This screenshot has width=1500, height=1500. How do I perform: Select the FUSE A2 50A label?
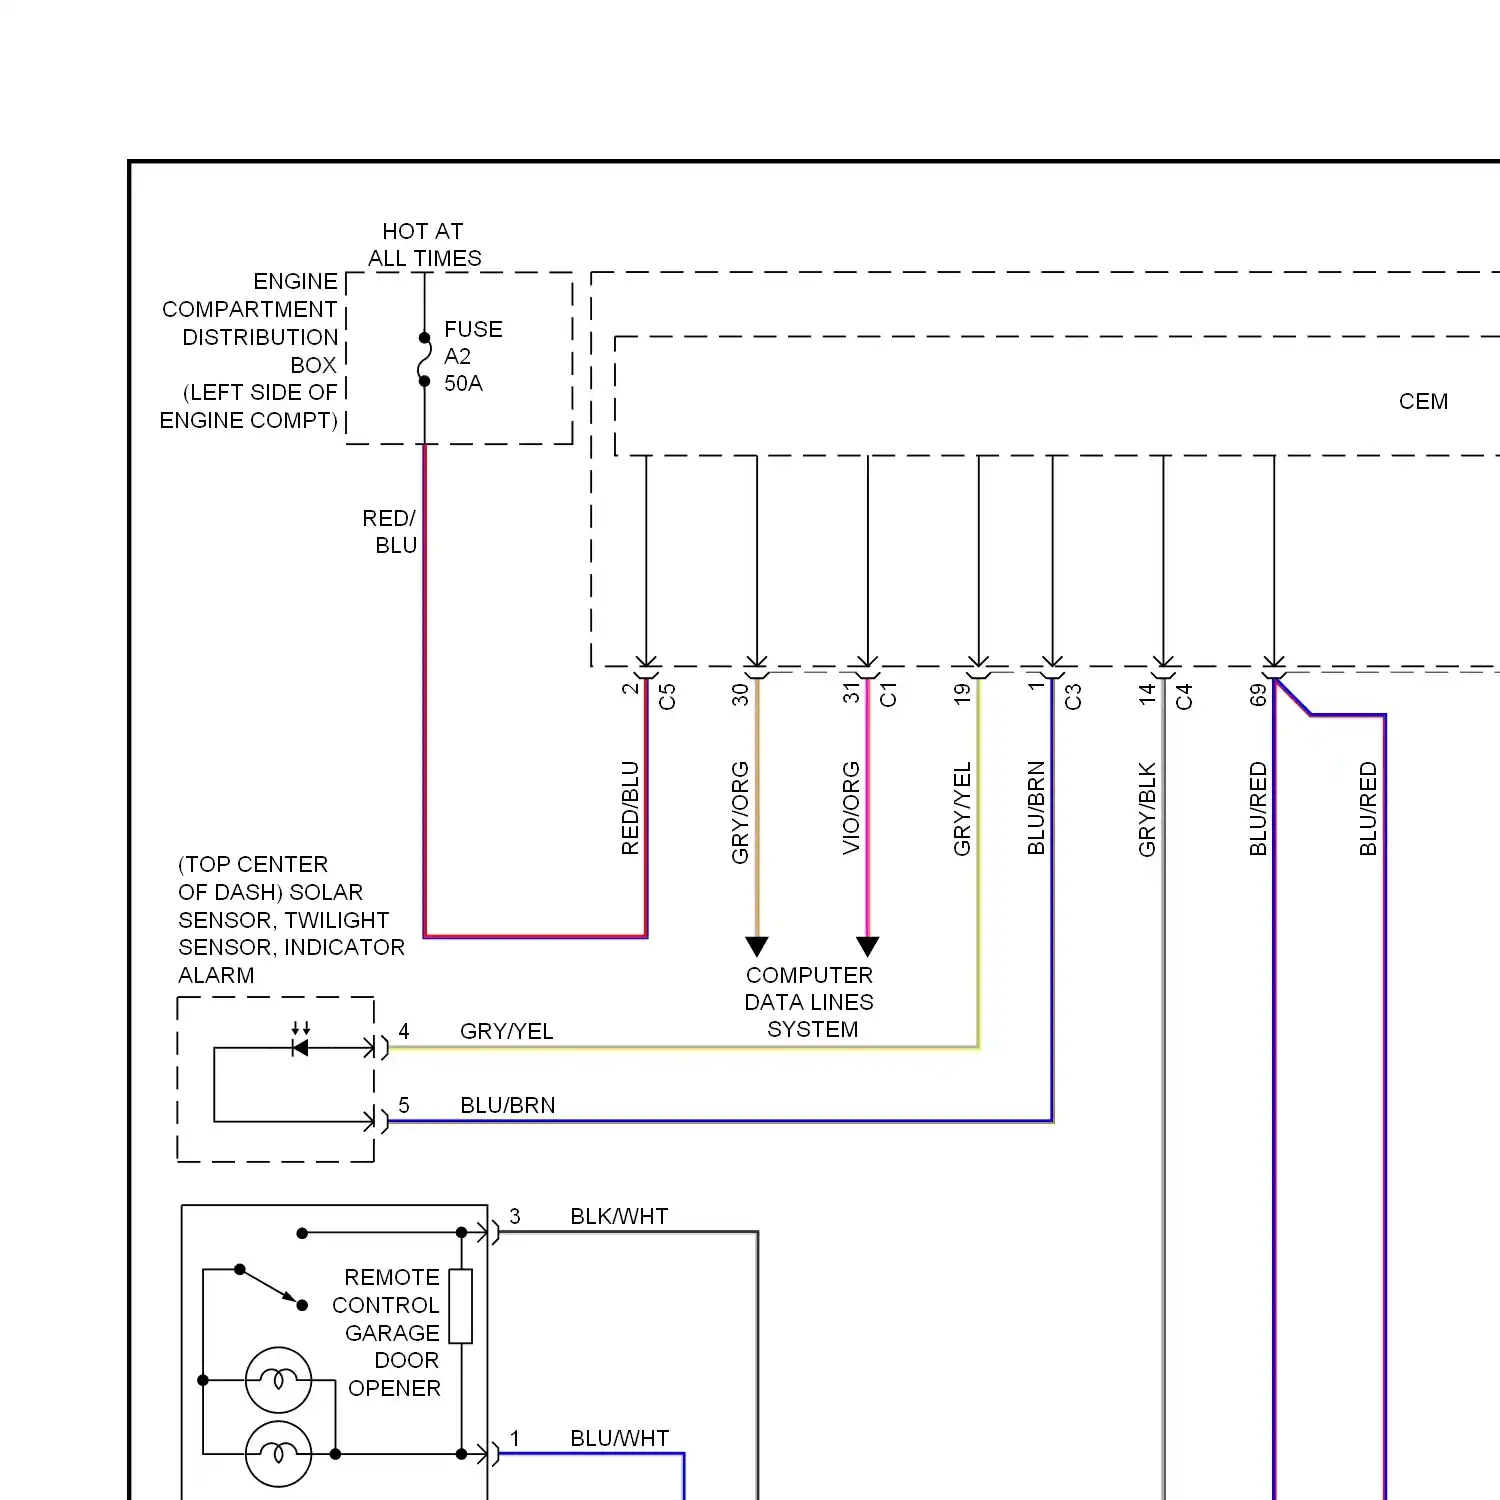473,356
